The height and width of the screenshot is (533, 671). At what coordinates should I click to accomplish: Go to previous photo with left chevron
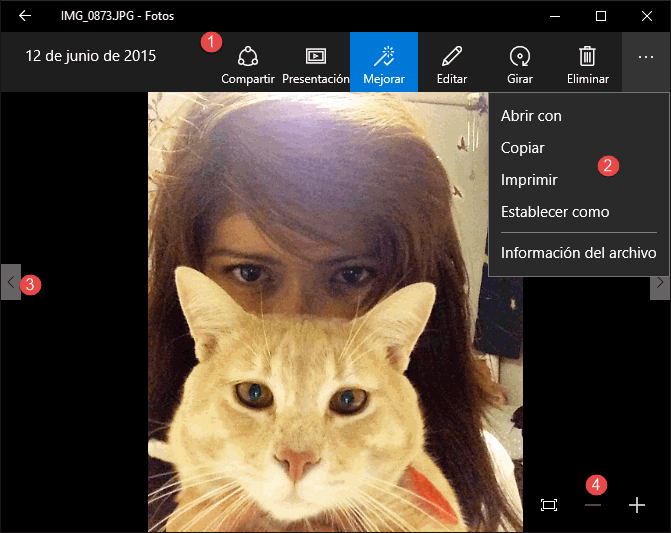tap(10, 283)
